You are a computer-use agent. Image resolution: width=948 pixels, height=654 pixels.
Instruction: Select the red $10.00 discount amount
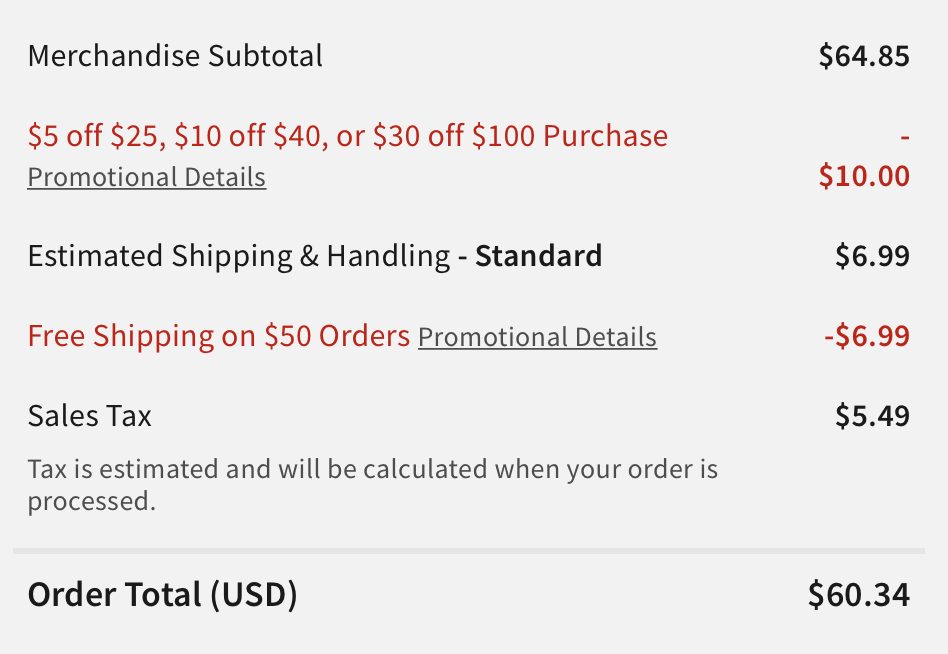(864, 176)
